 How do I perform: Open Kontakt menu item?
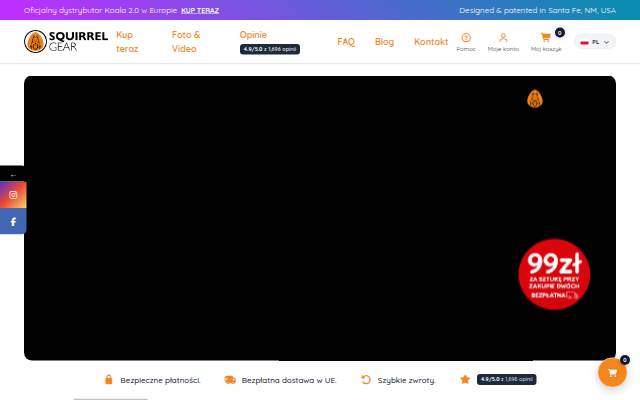pos(431,42)
